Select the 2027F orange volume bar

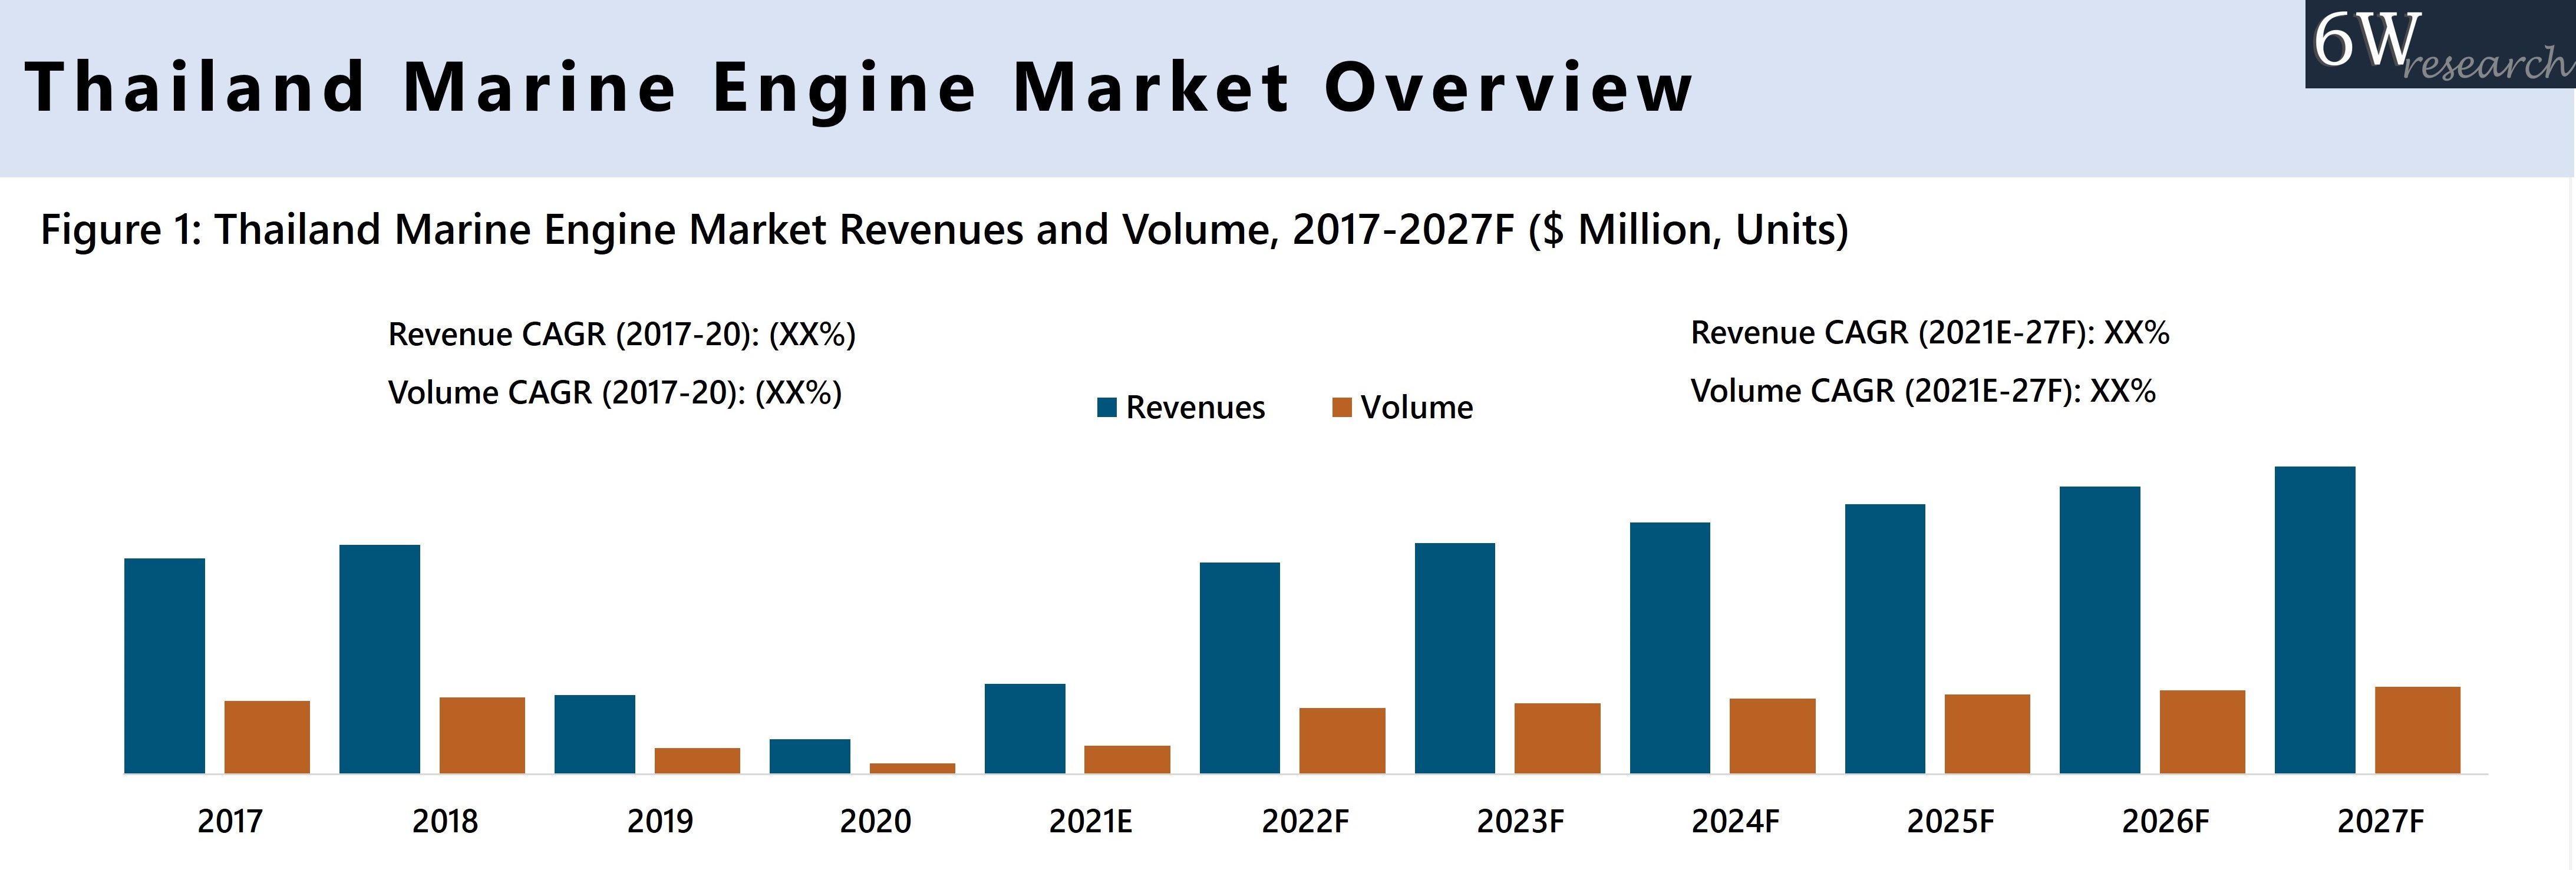(x=2417, y=730)
